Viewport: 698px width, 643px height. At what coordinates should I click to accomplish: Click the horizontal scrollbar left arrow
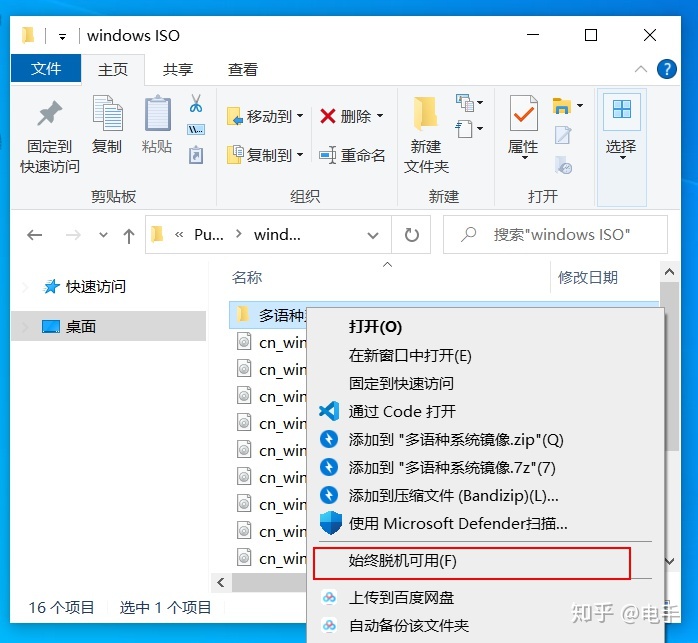point(221,582)
